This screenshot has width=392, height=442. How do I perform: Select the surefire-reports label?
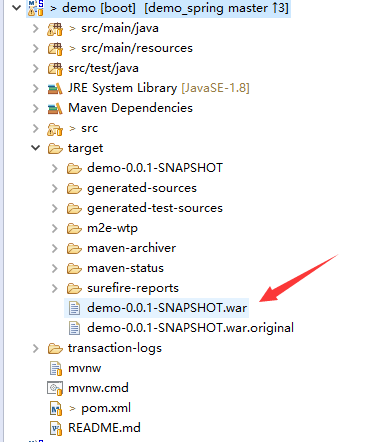coord(133,288)
